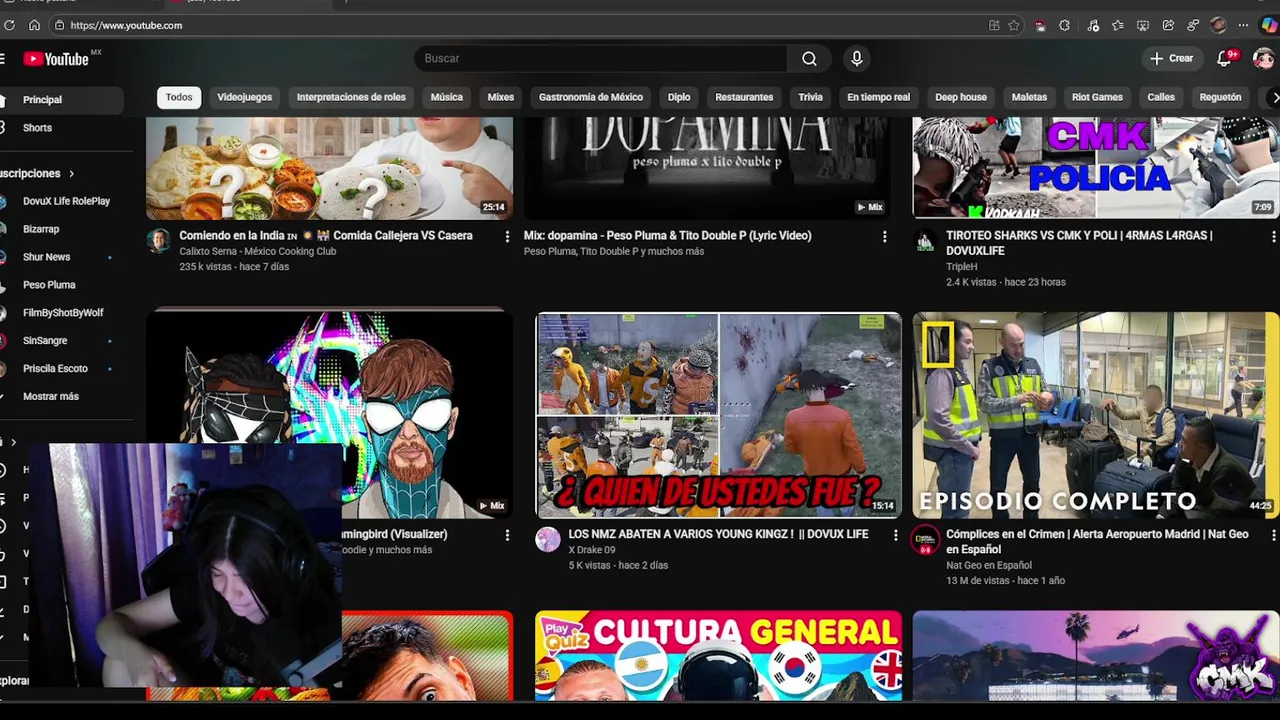Select the Maletas chip
Viewport: 1280px width, 720px height.
[1029, 97]
